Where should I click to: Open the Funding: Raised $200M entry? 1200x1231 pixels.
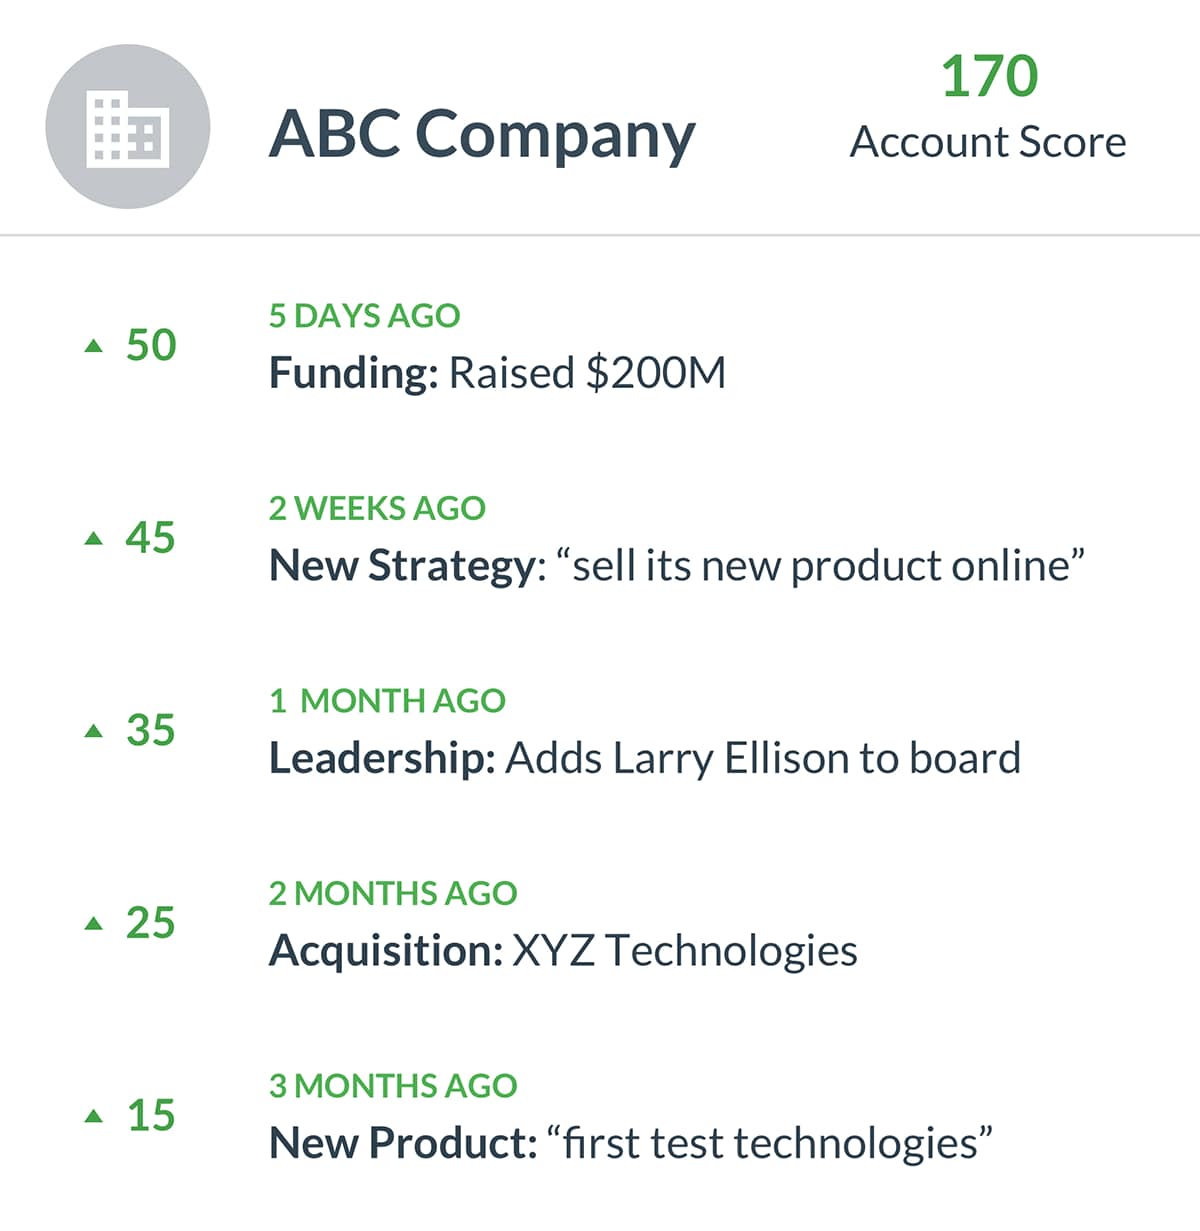pos(497,373)
